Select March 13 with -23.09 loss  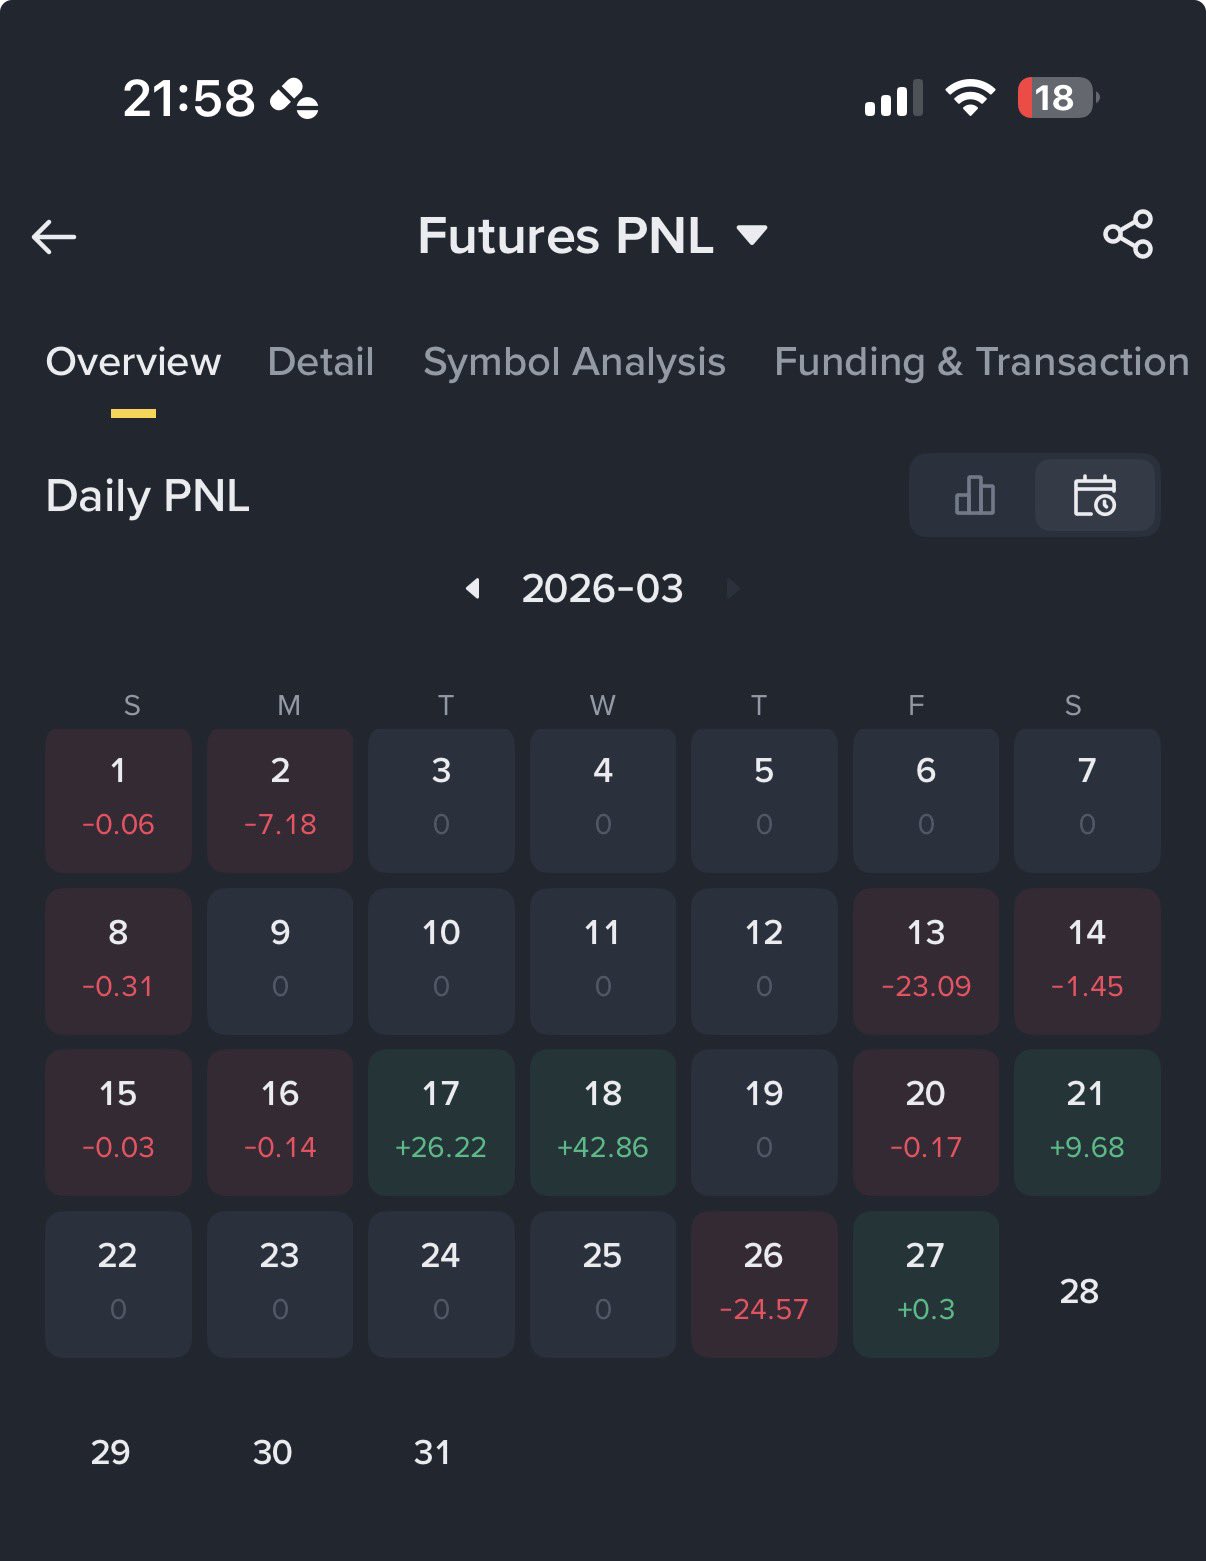pyautogui.click(x=926, y=961)
